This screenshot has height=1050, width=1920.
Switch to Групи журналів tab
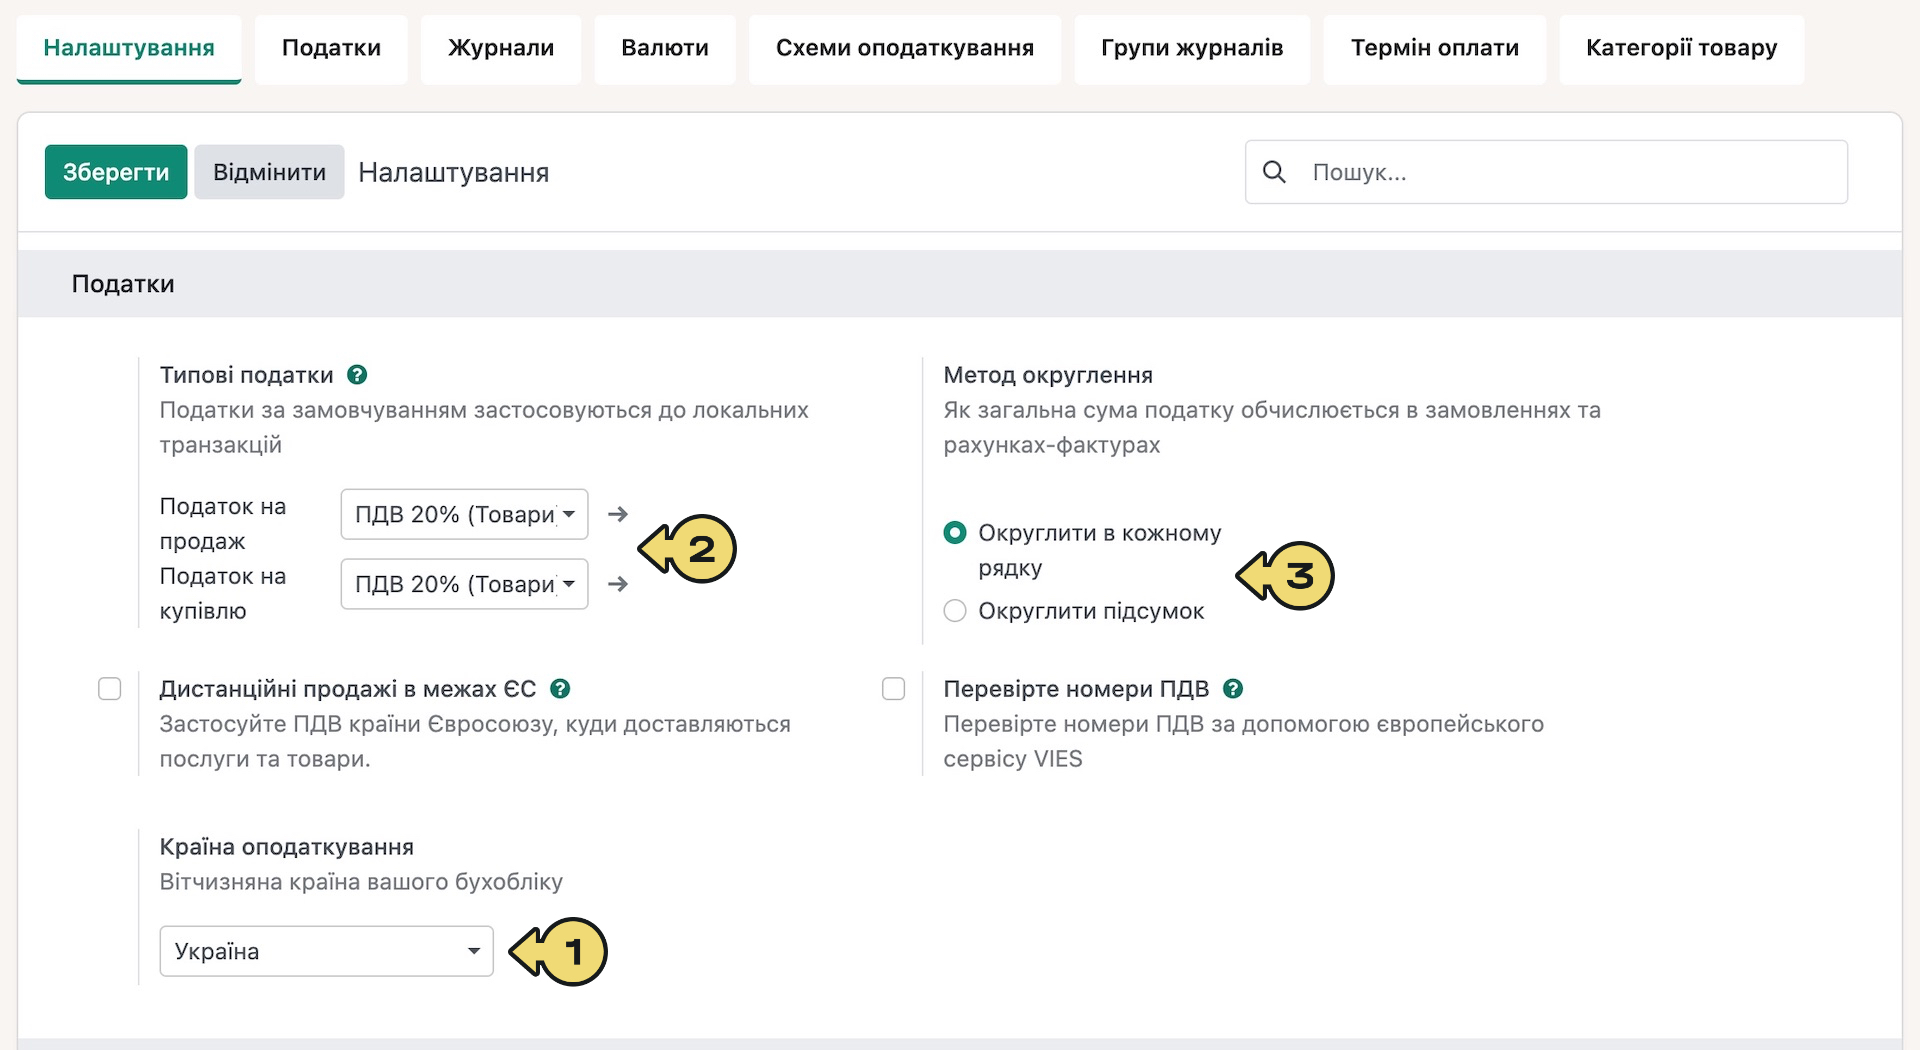(x=1192, y=48)
